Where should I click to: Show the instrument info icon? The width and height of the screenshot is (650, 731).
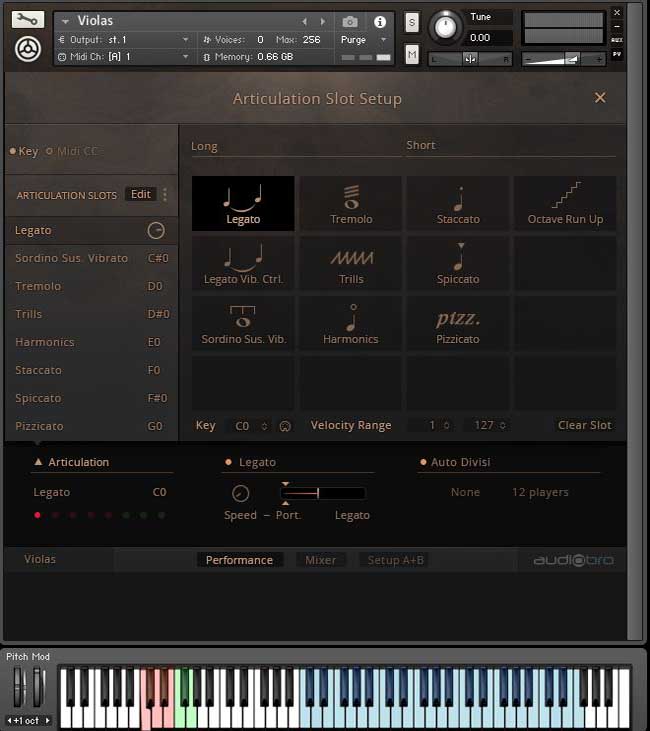380,21
